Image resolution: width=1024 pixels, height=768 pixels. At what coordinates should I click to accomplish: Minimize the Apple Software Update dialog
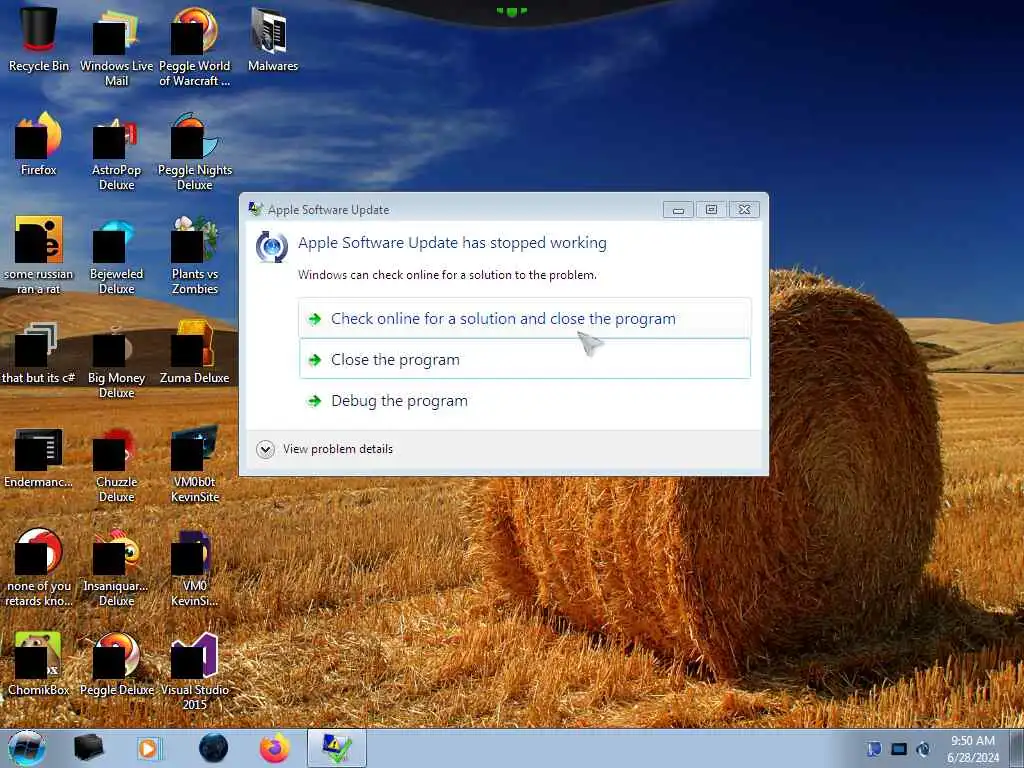[679, 210]
